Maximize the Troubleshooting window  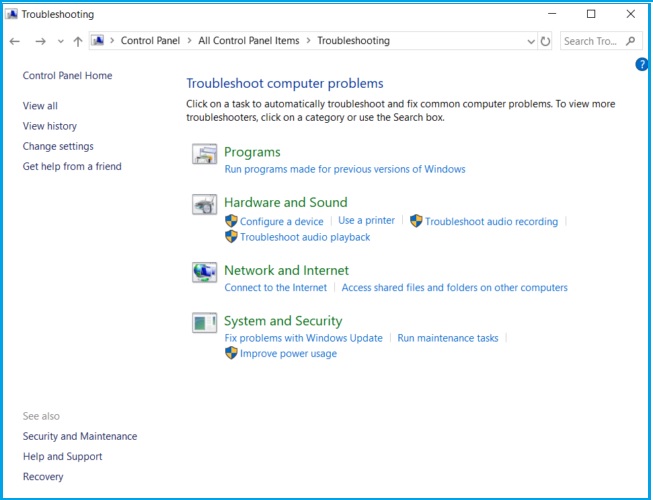[x=591, y=14]
